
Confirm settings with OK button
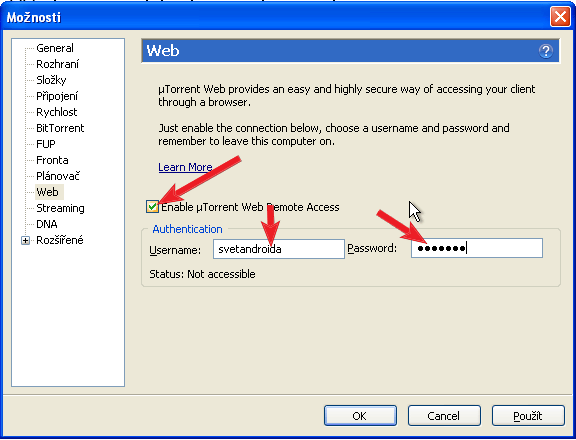(x=360, y=416)
